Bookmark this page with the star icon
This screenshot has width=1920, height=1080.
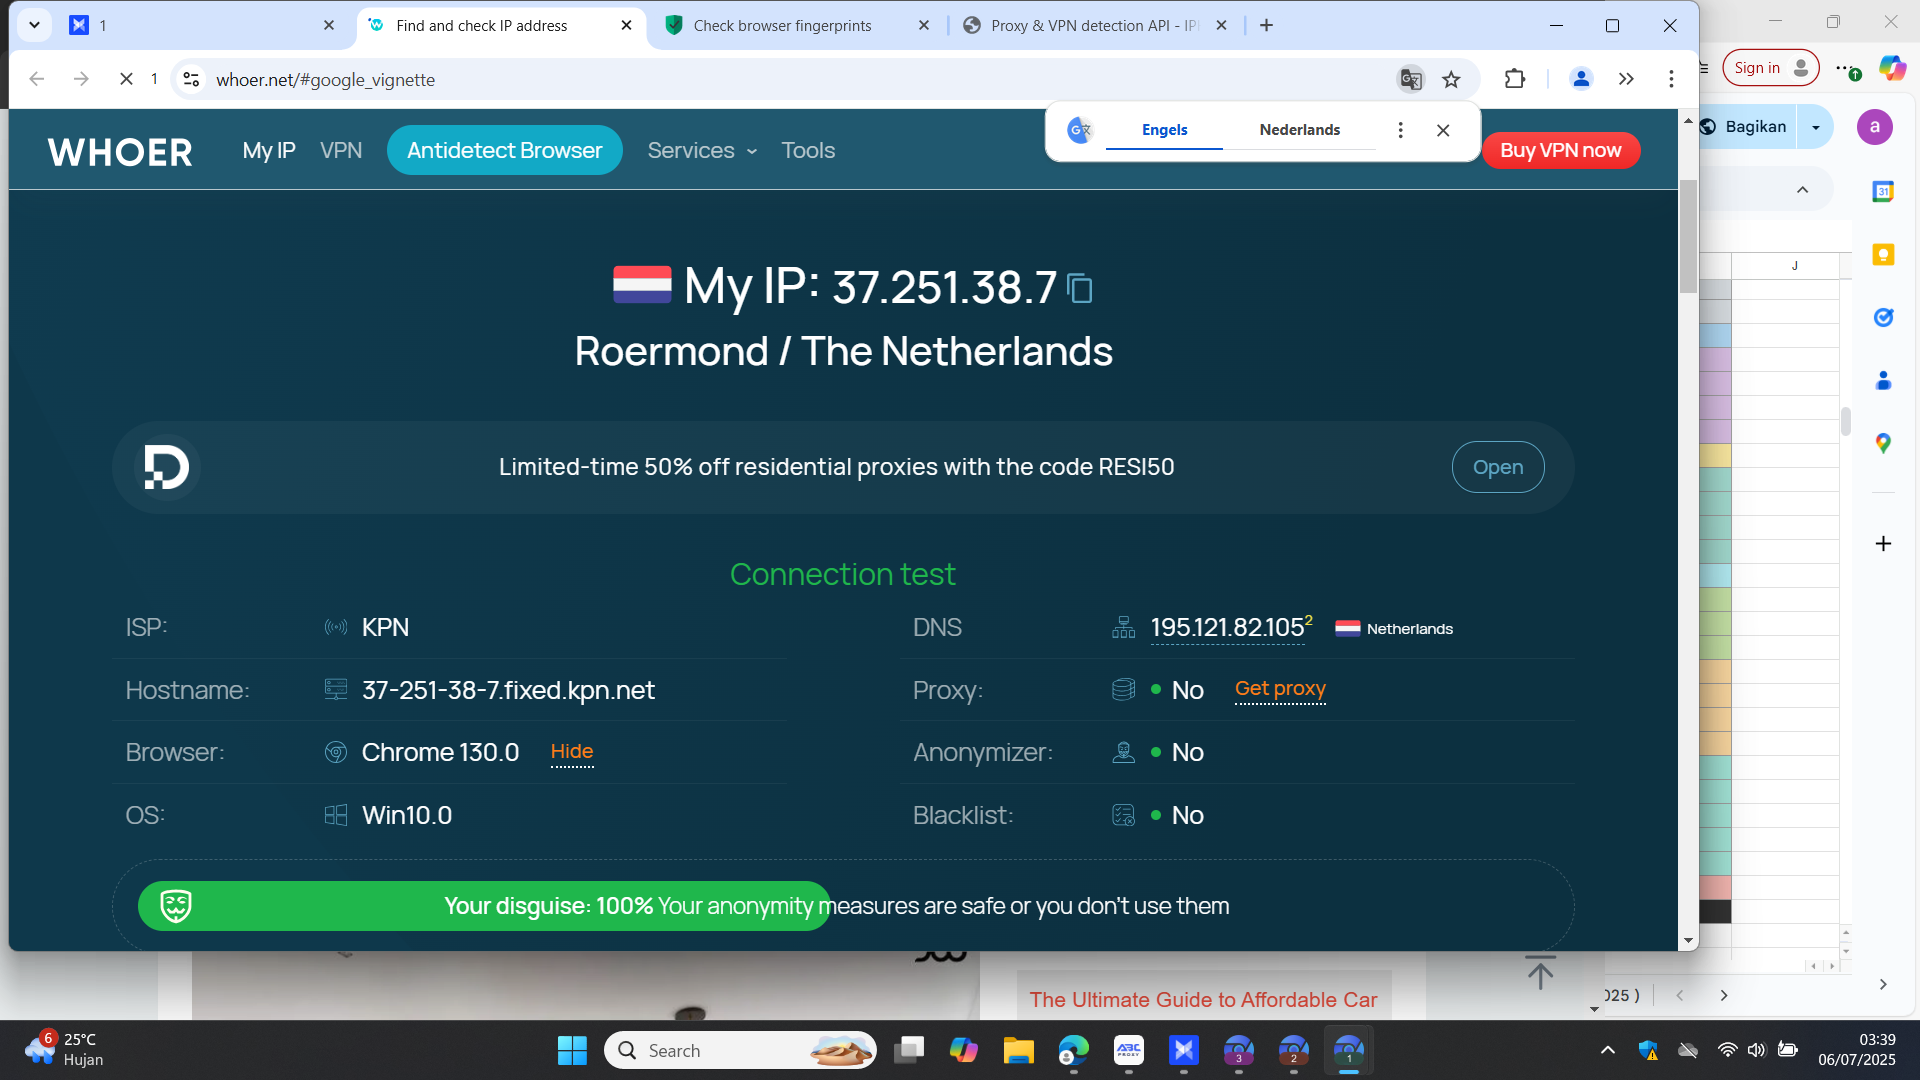tap(1451, 79)
